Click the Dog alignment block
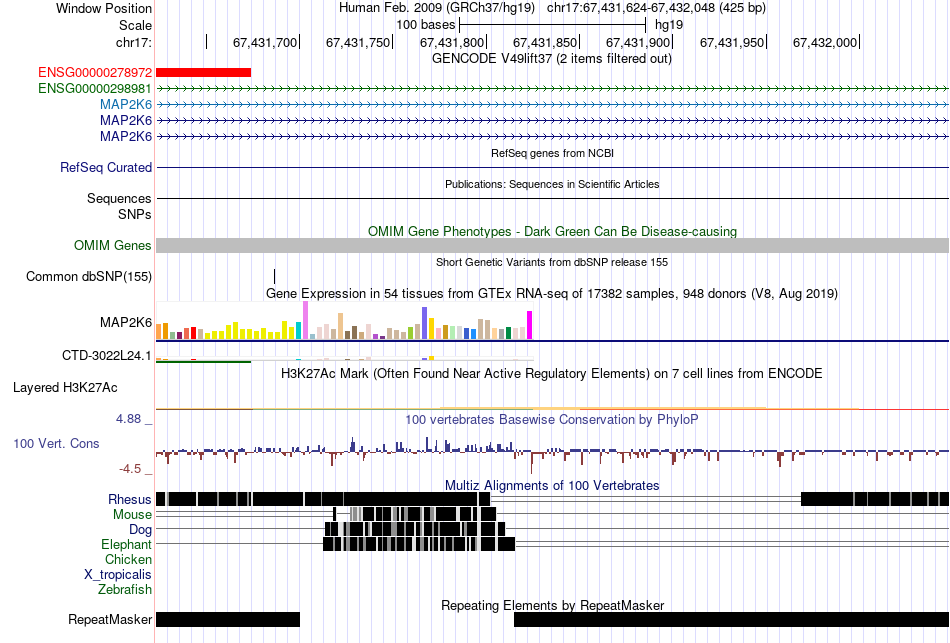Viewport: 950px width, 643px height. (415, 529)
